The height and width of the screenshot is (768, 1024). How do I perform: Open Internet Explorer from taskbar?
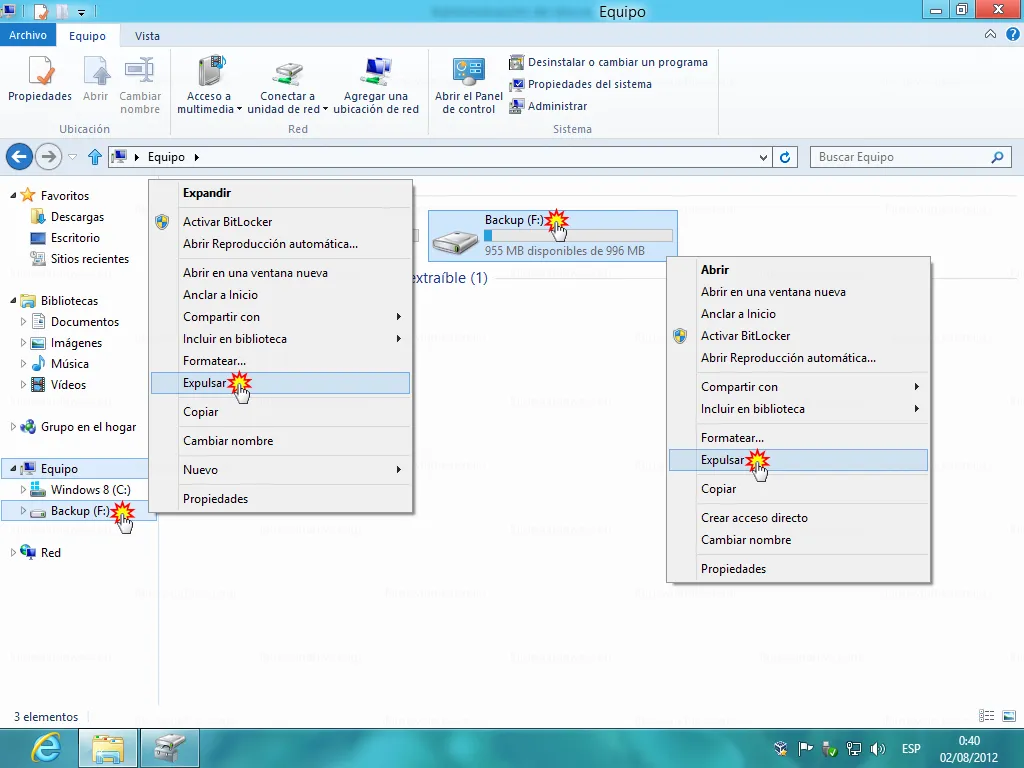tap(46, 748)
